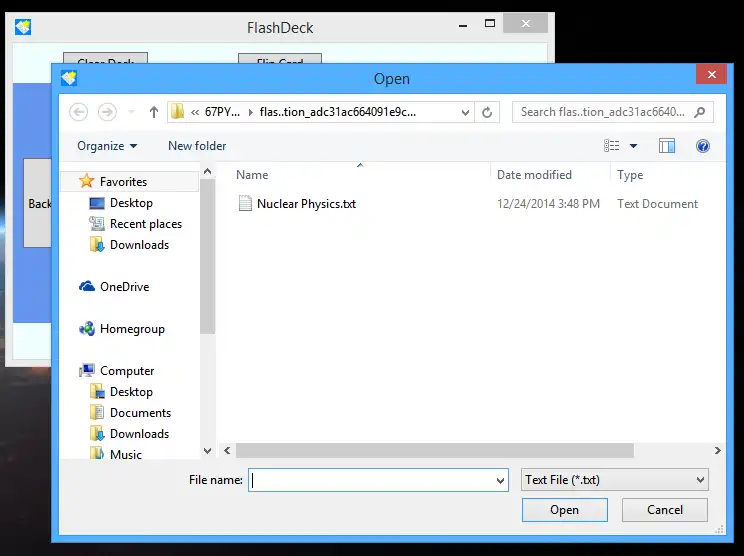
Task: Click the Open dialog title bar icon
Action: 69,78
